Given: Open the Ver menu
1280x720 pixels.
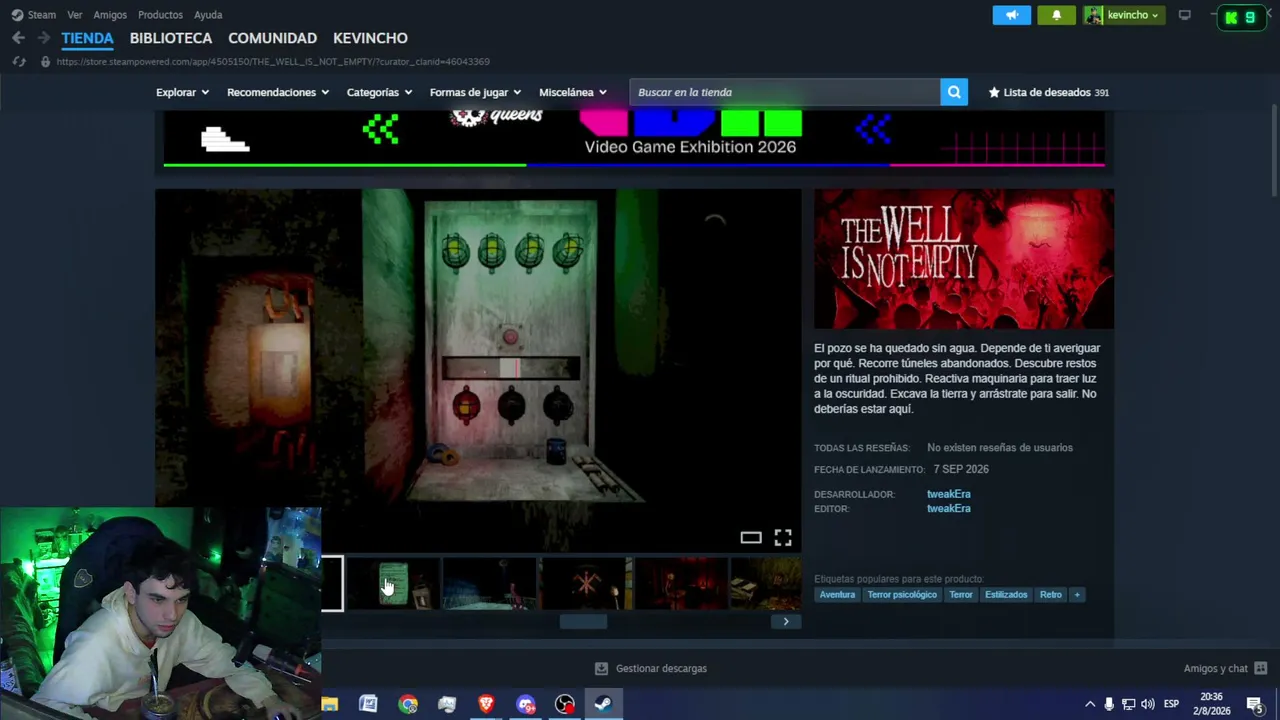Looking at the screenshot, I should (75, 15).
